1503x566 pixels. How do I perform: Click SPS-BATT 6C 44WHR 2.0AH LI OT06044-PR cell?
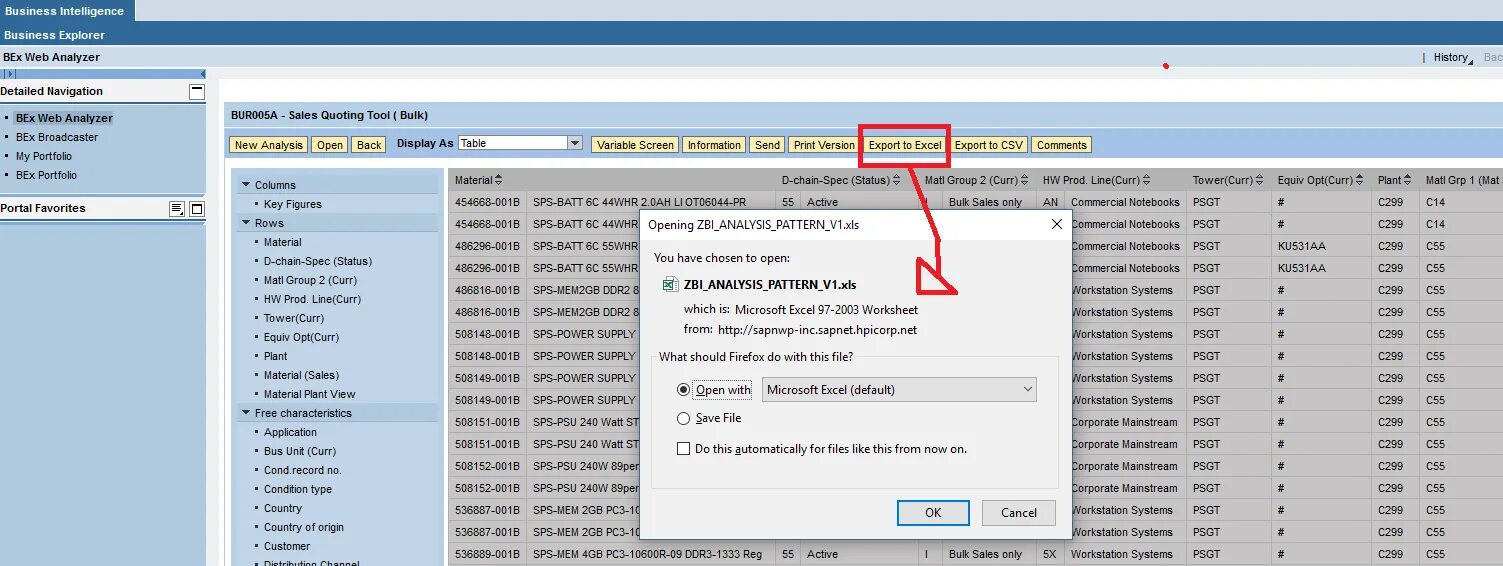tap(652, 202)
